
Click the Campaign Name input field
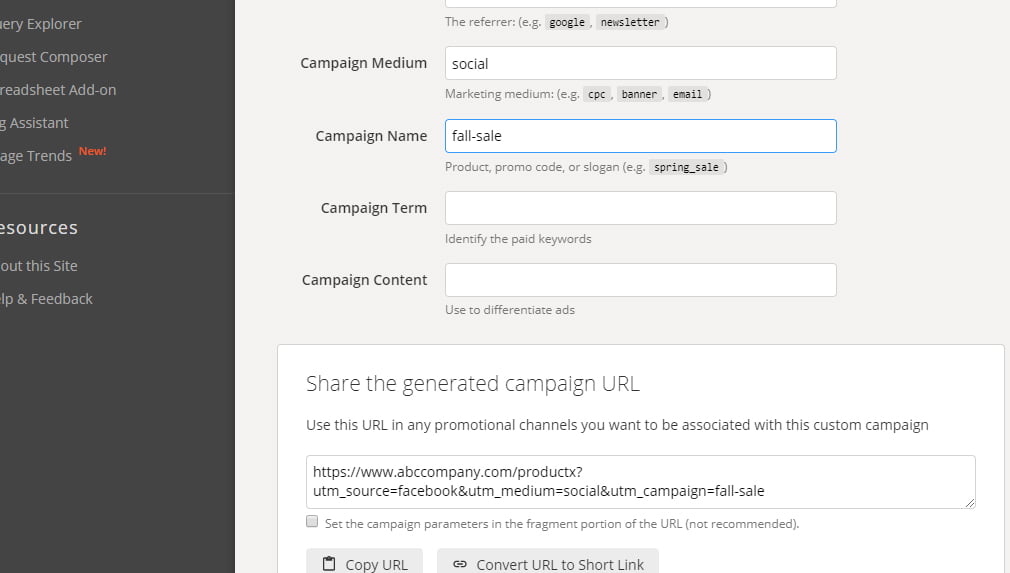pyautogui.click(x=640, y=136)
